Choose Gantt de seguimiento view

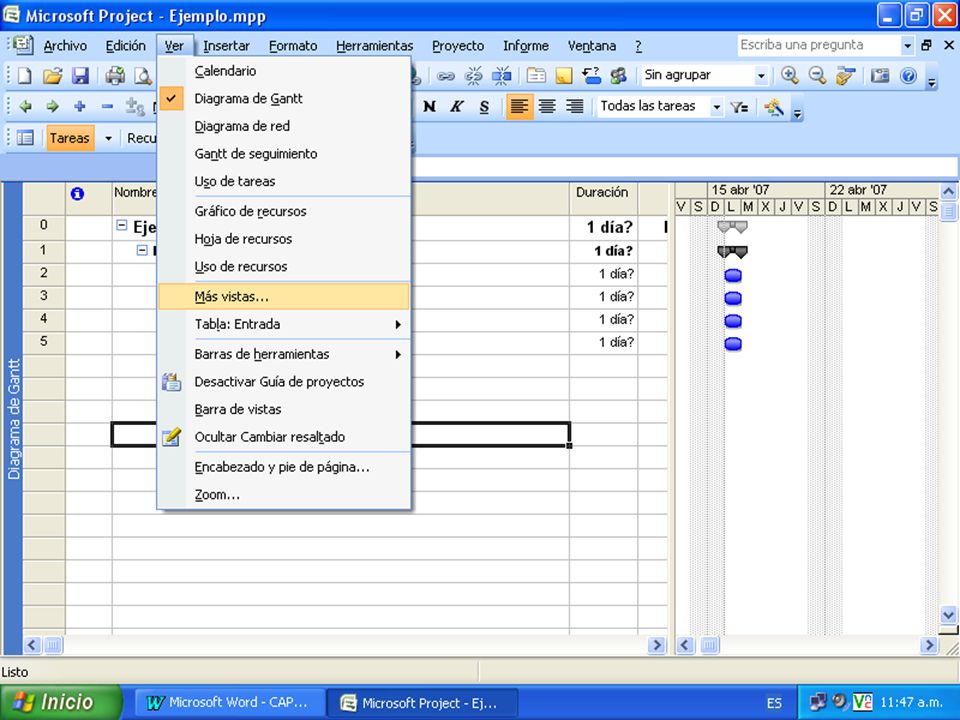(283, 154)
